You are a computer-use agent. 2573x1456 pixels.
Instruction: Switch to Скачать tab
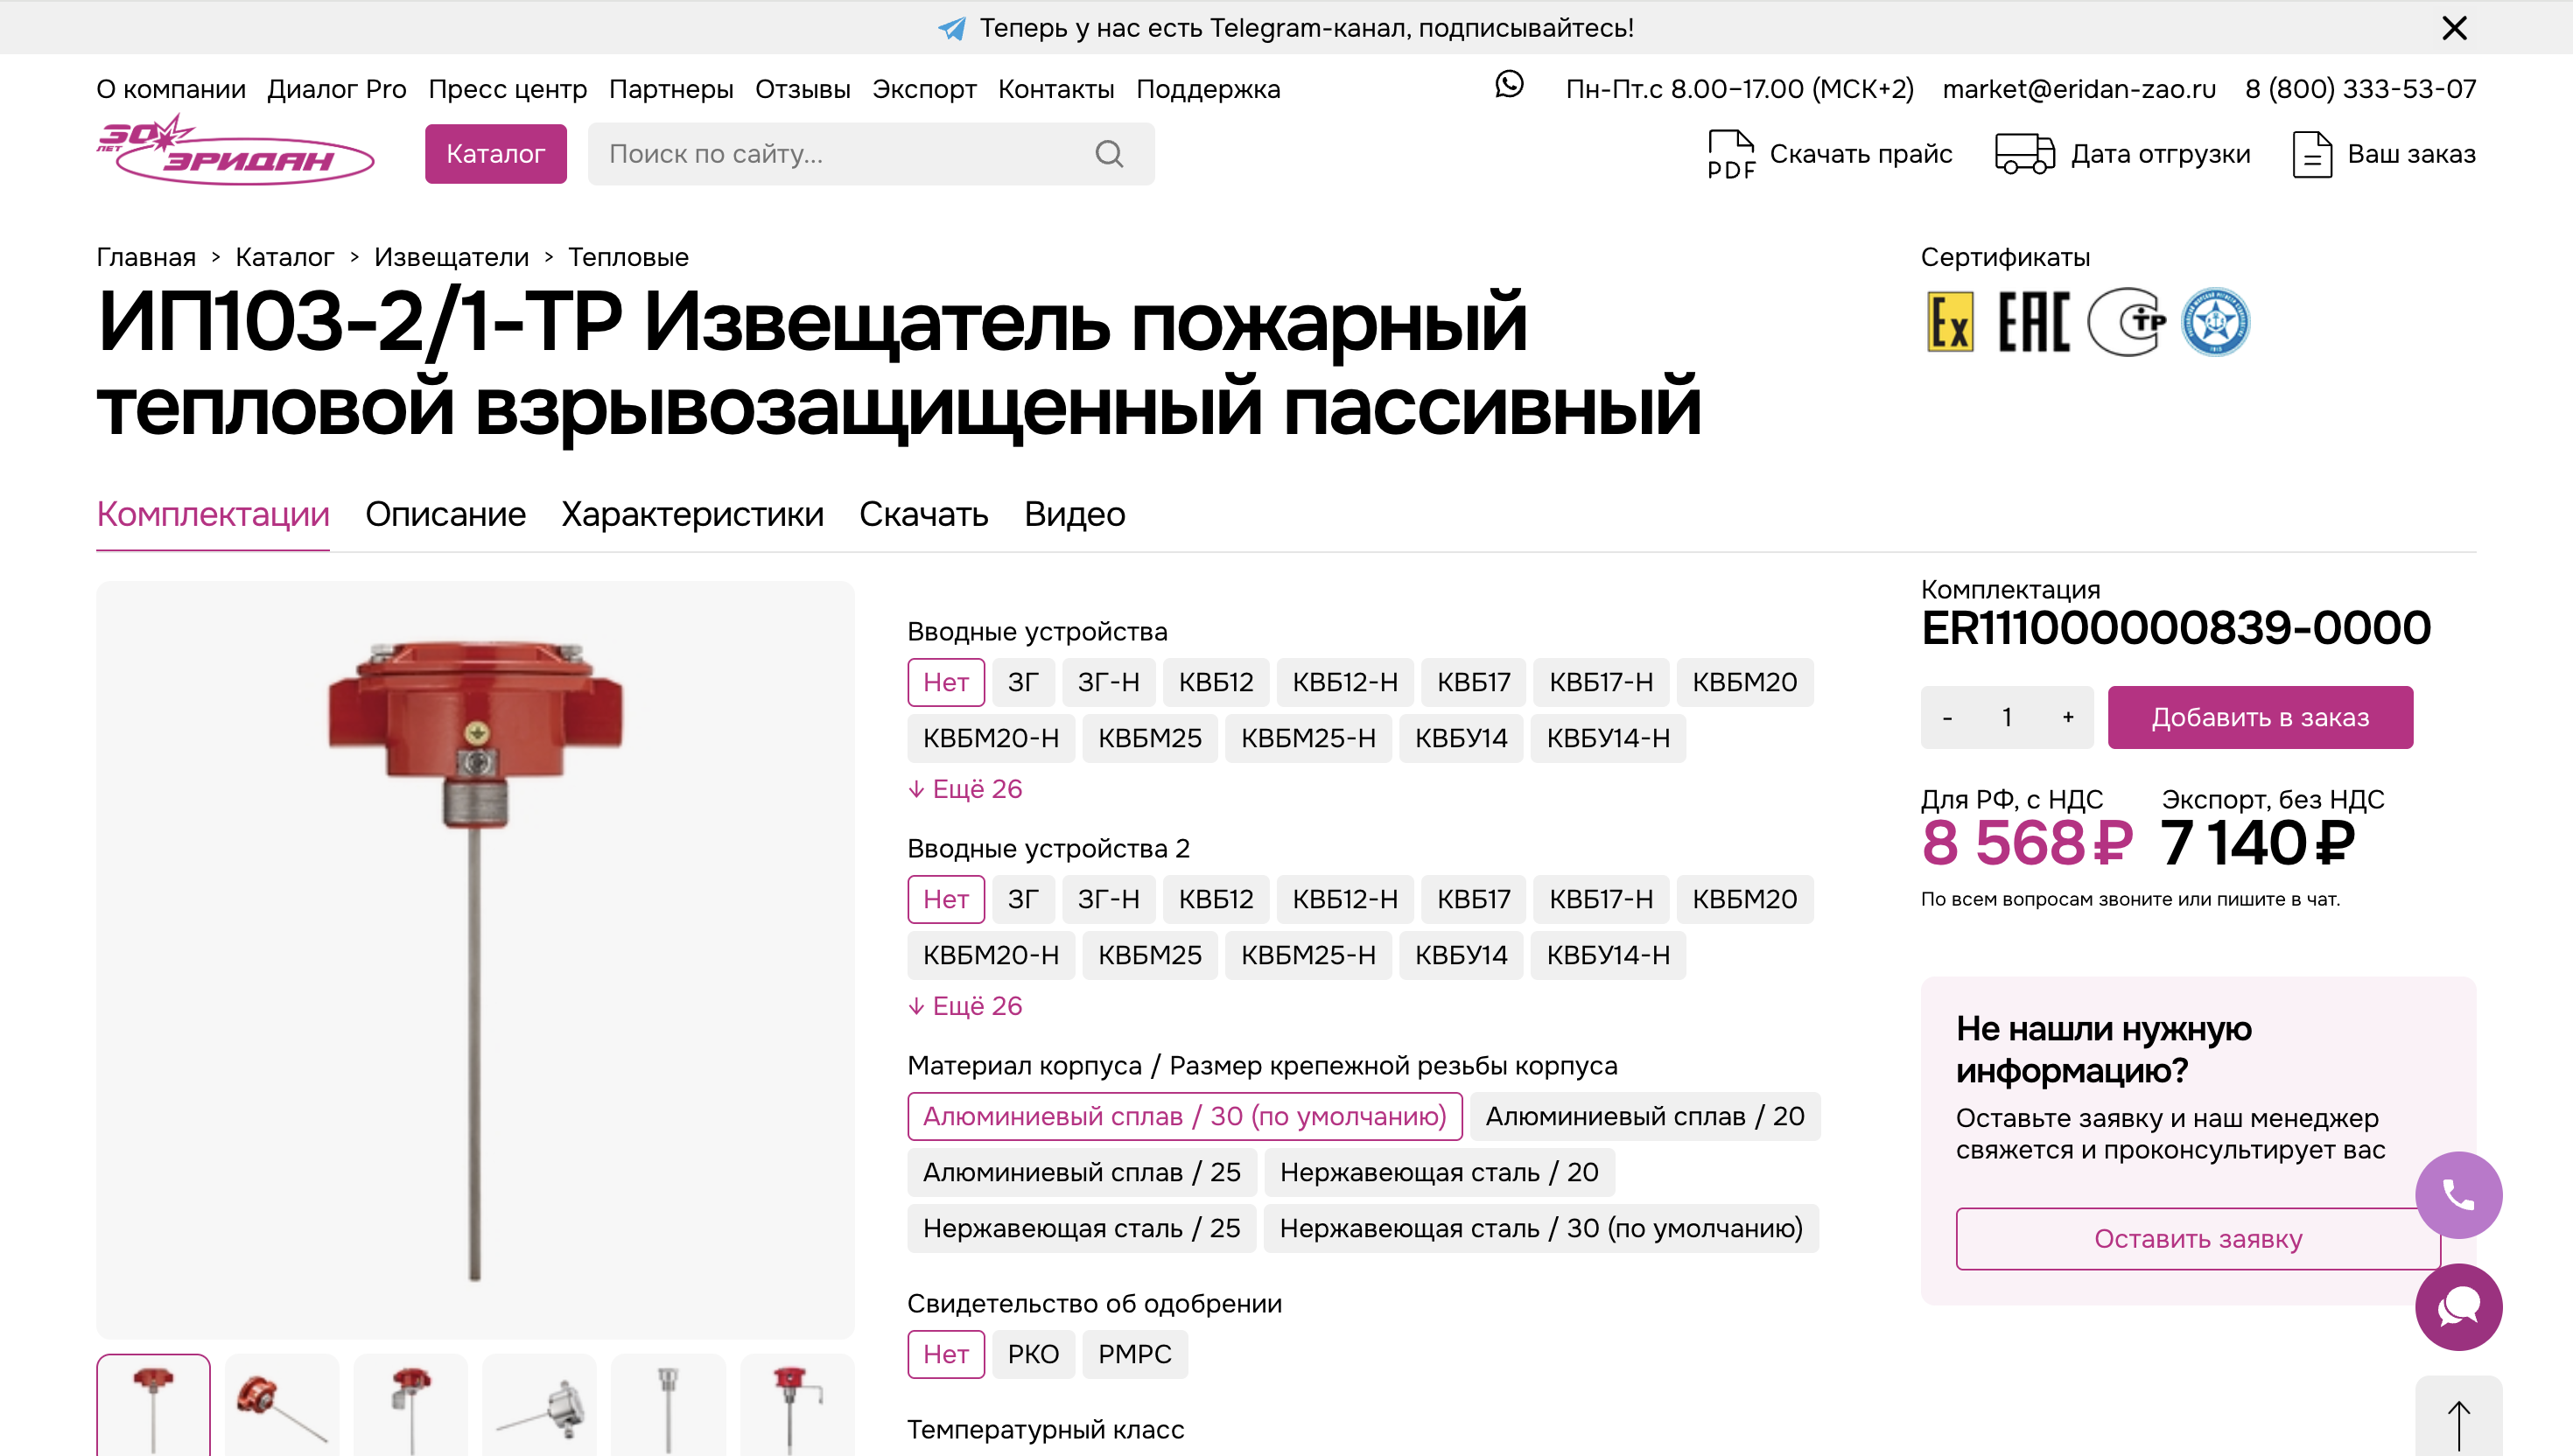[x=923, y=514]
